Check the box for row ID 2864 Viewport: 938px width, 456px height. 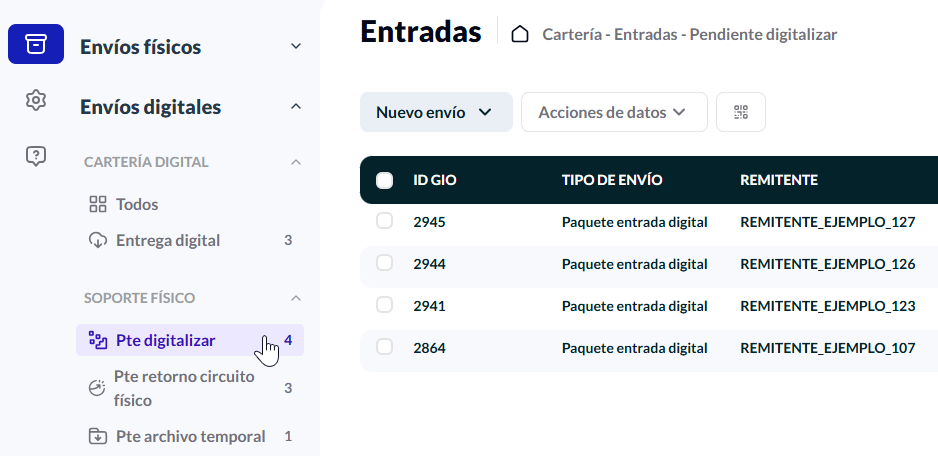384,346
